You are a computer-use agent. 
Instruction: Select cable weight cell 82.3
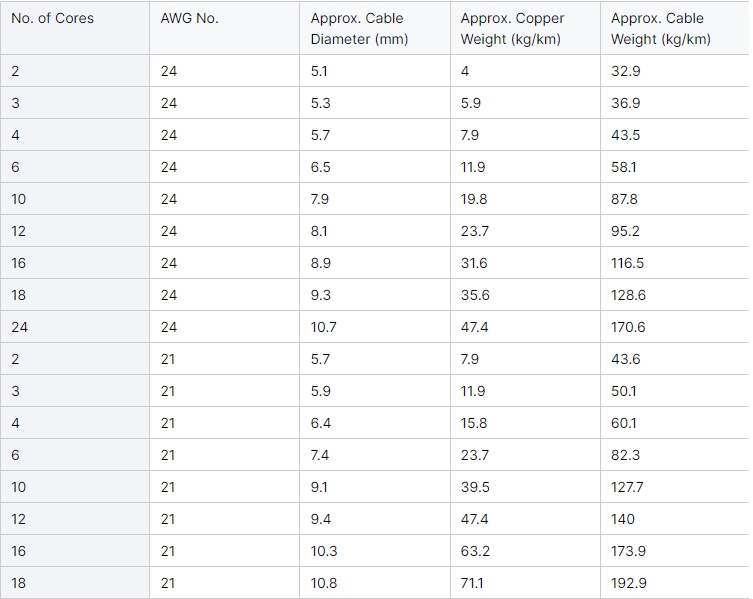625,455
